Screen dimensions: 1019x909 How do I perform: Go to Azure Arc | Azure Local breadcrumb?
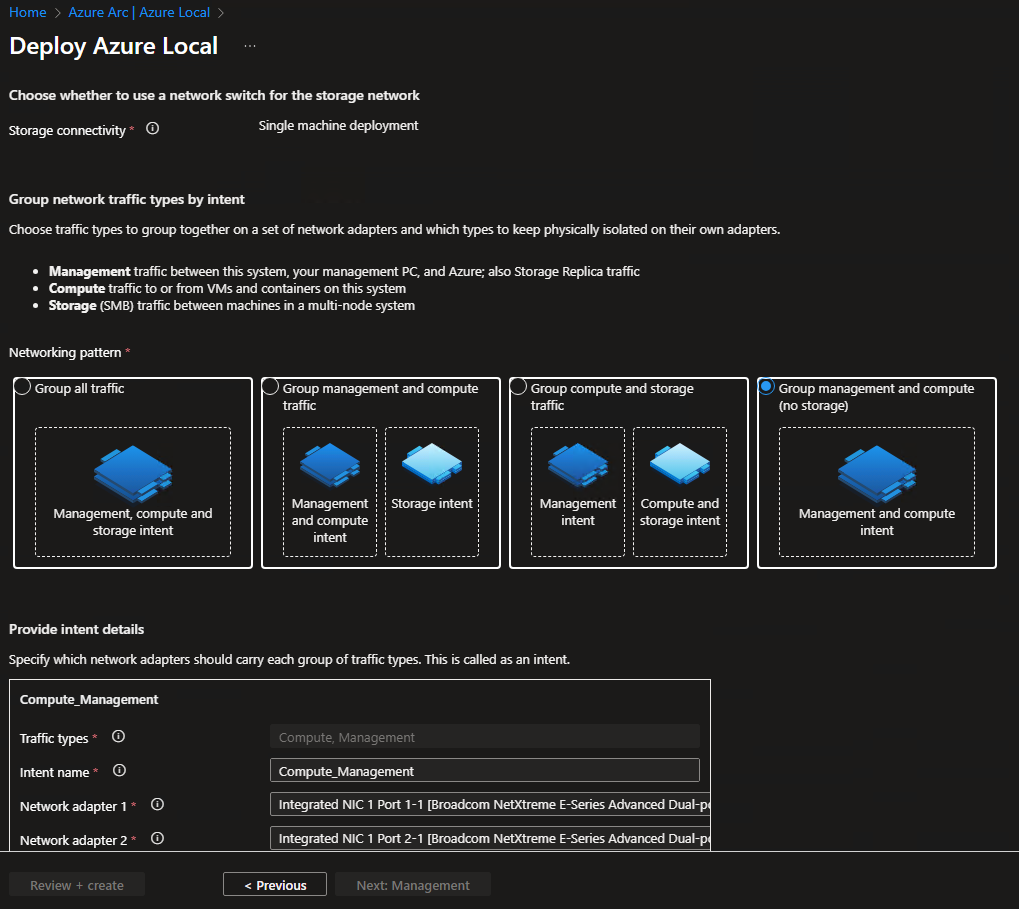point(139,12)
